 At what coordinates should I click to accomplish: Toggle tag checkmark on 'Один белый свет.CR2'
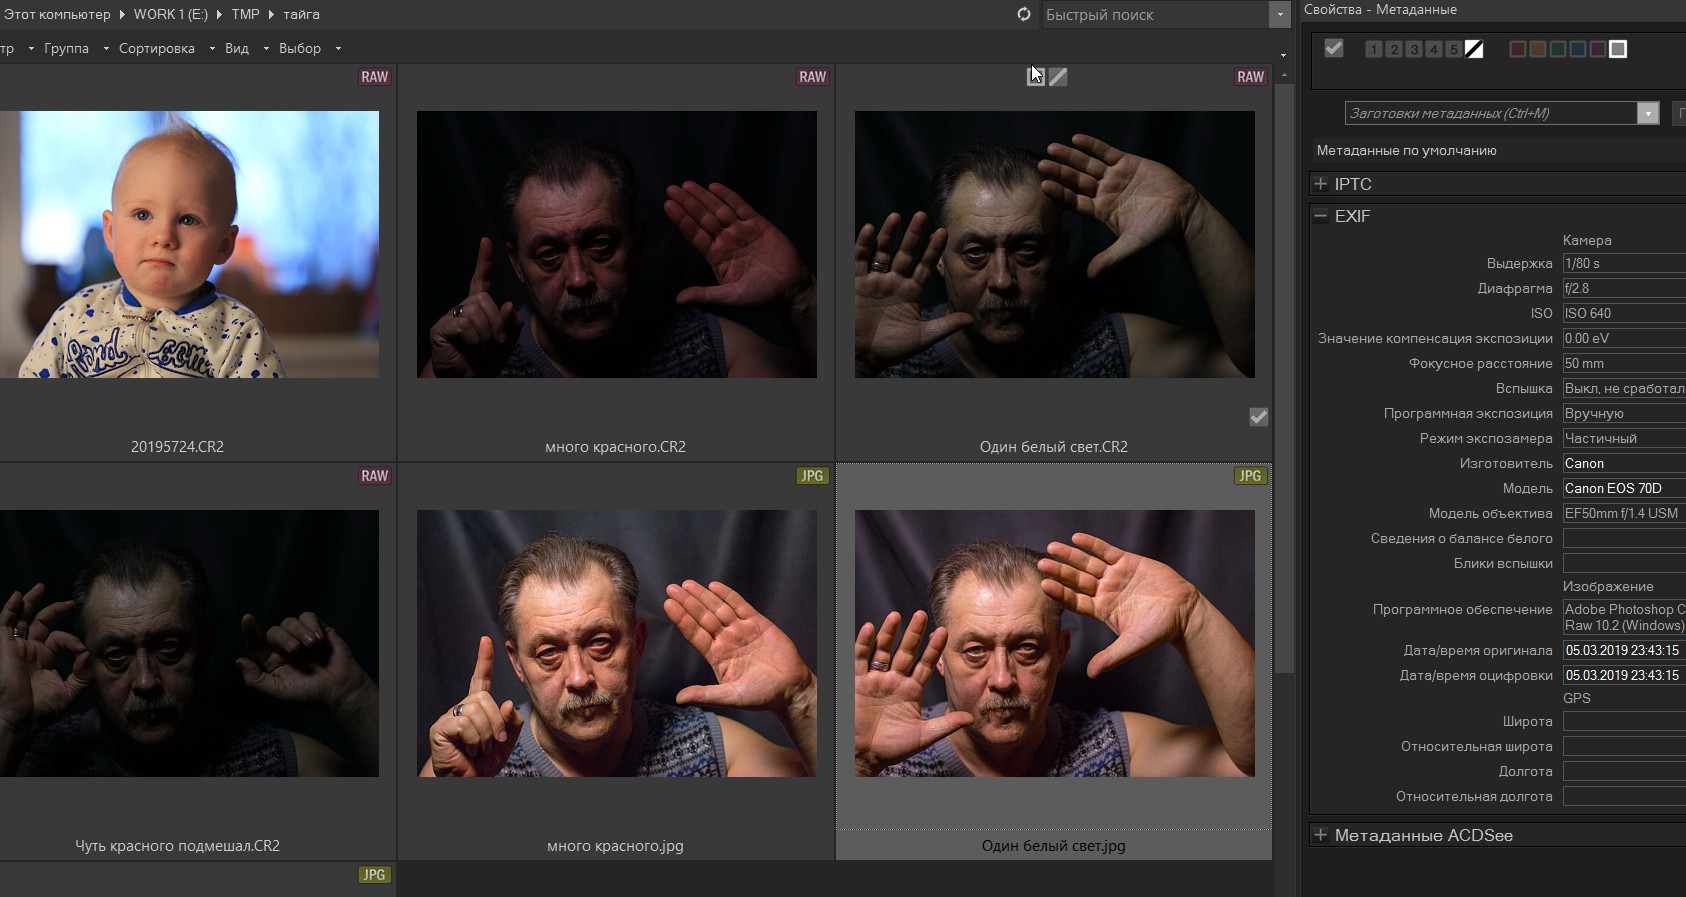coord(1259,417)
